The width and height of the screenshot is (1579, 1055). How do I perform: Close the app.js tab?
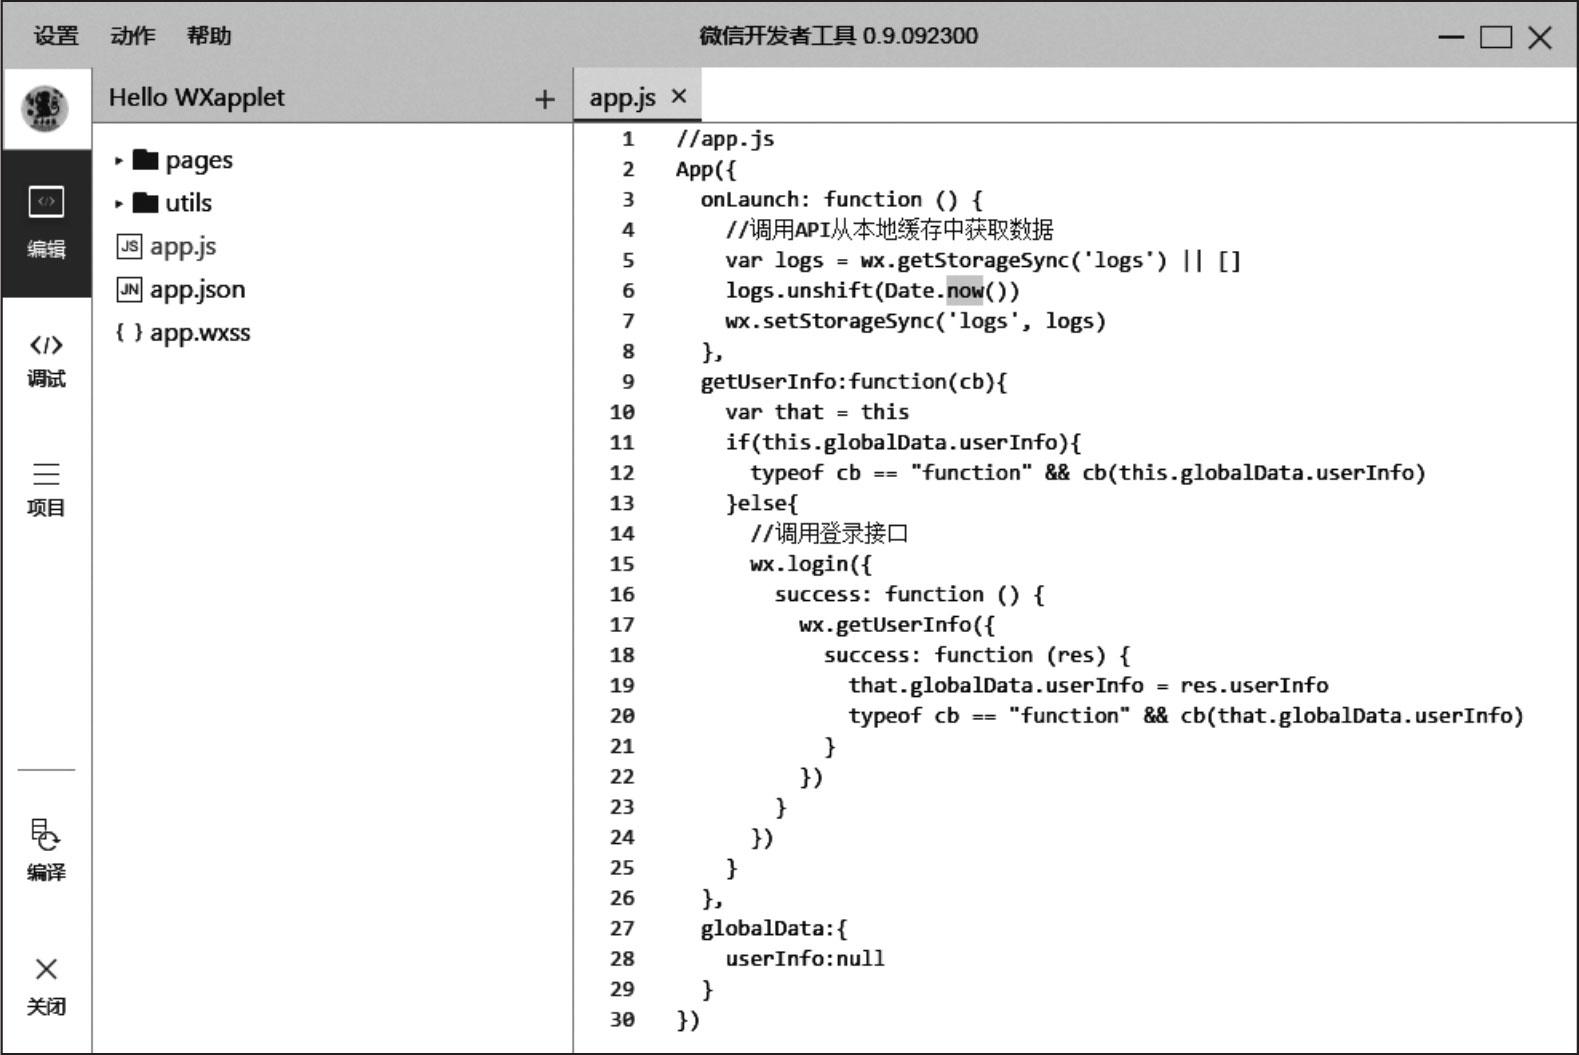point(679,96)
